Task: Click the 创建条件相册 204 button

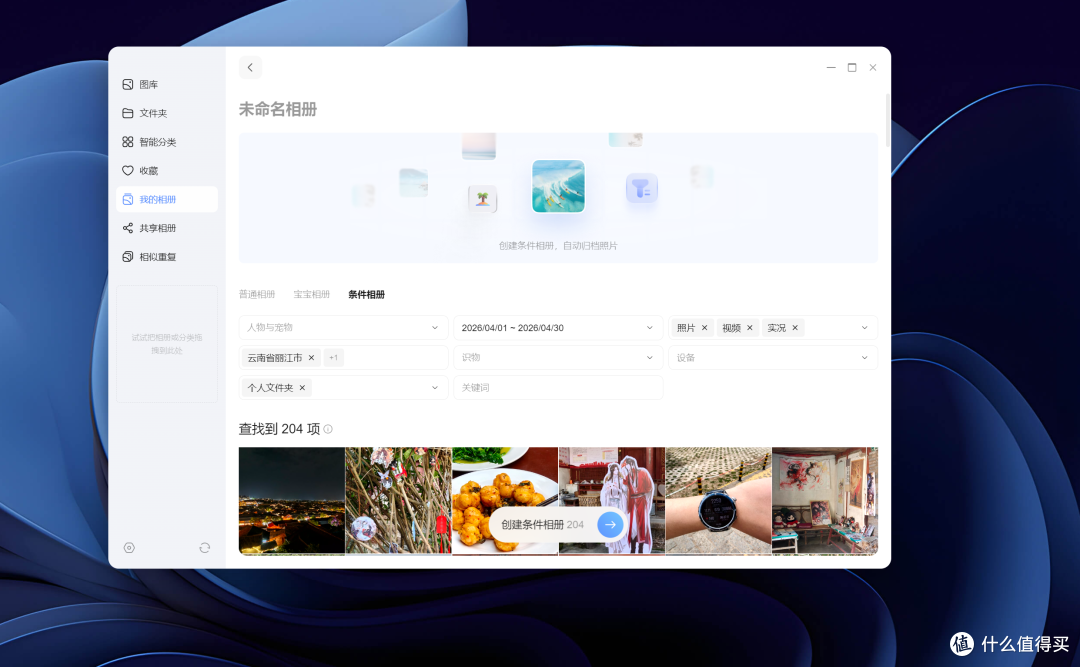Action: coord(557,524)
